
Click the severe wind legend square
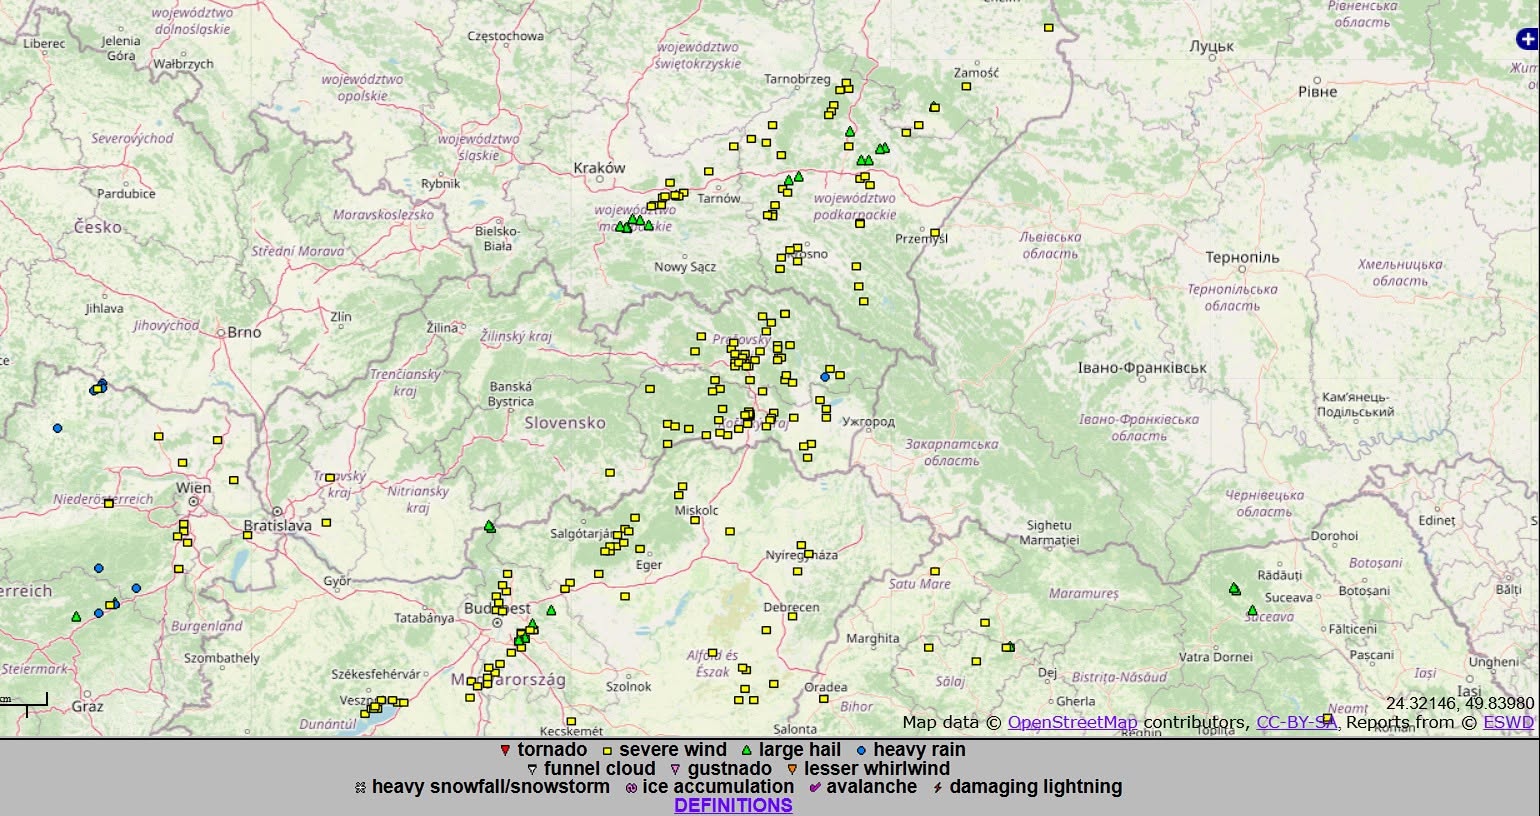click(x=607, y=750)
